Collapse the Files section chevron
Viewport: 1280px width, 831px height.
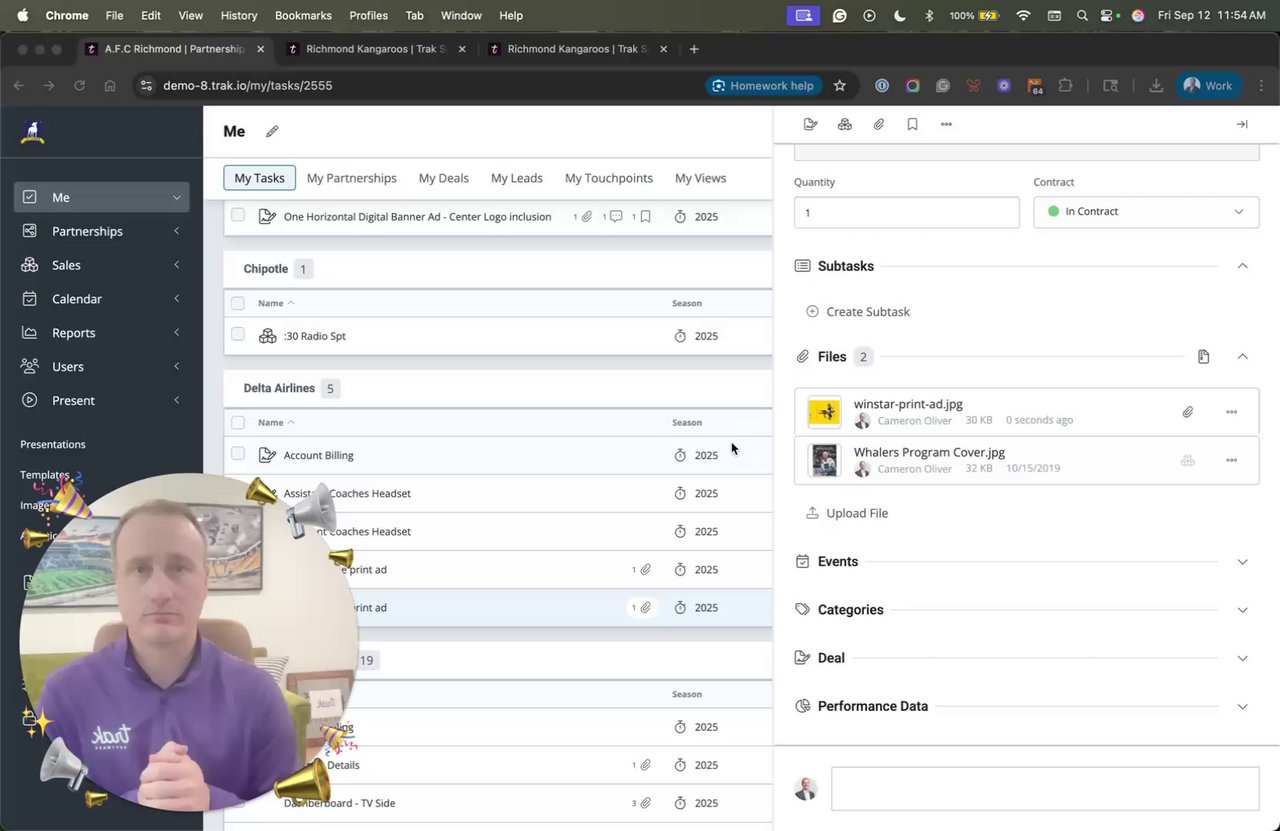(x=1242, y=357)
